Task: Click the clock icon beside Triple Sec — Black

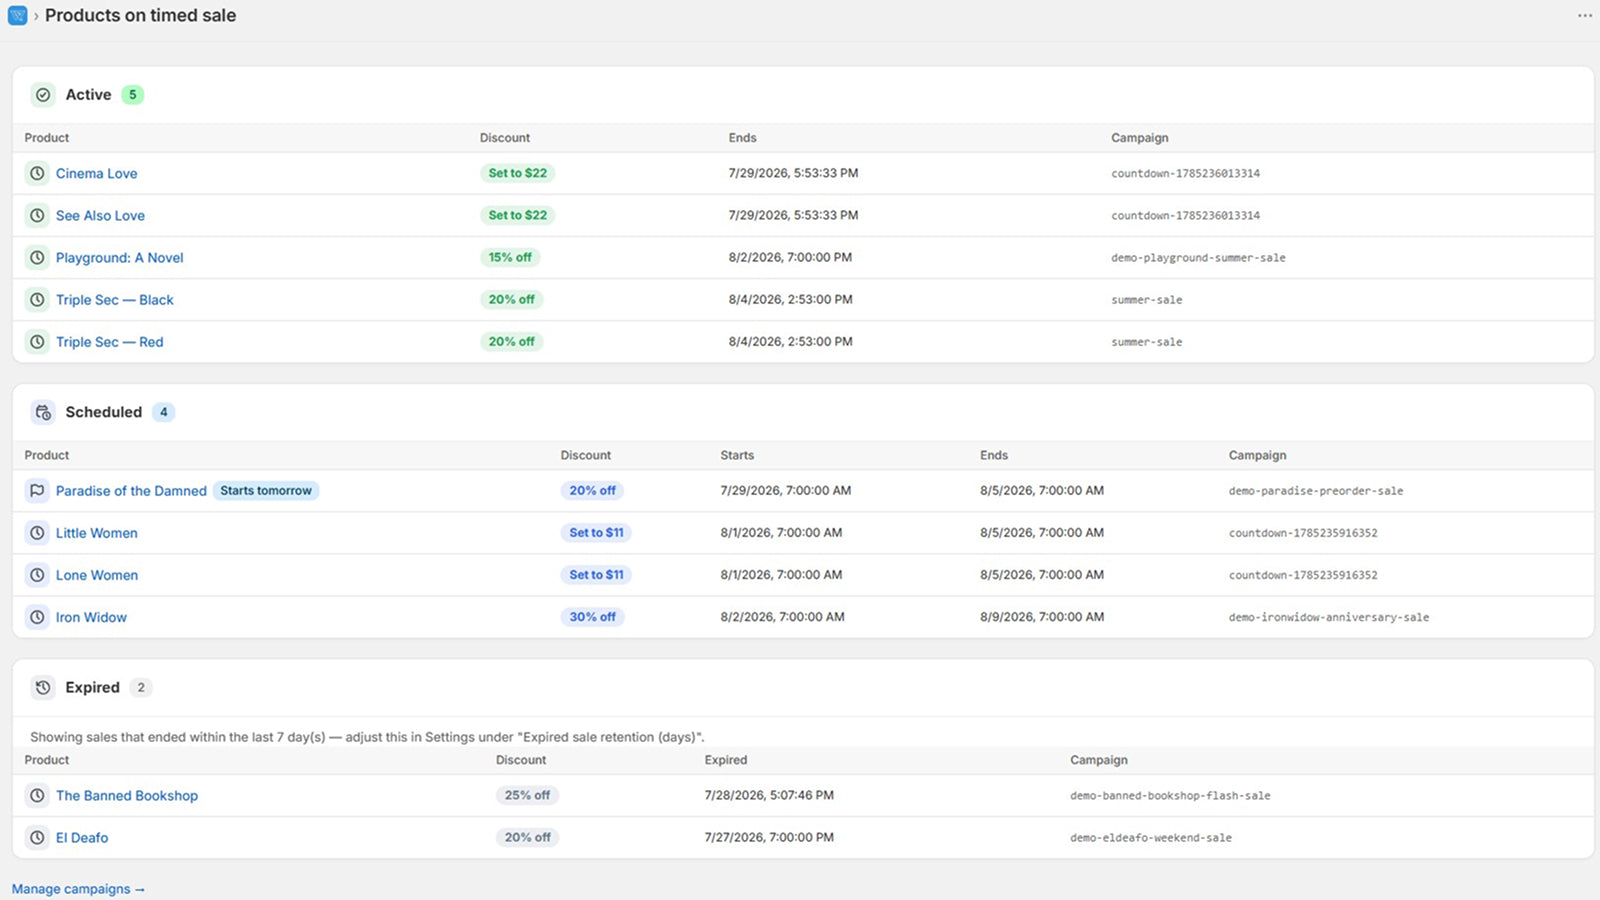Action: [37, 299]
